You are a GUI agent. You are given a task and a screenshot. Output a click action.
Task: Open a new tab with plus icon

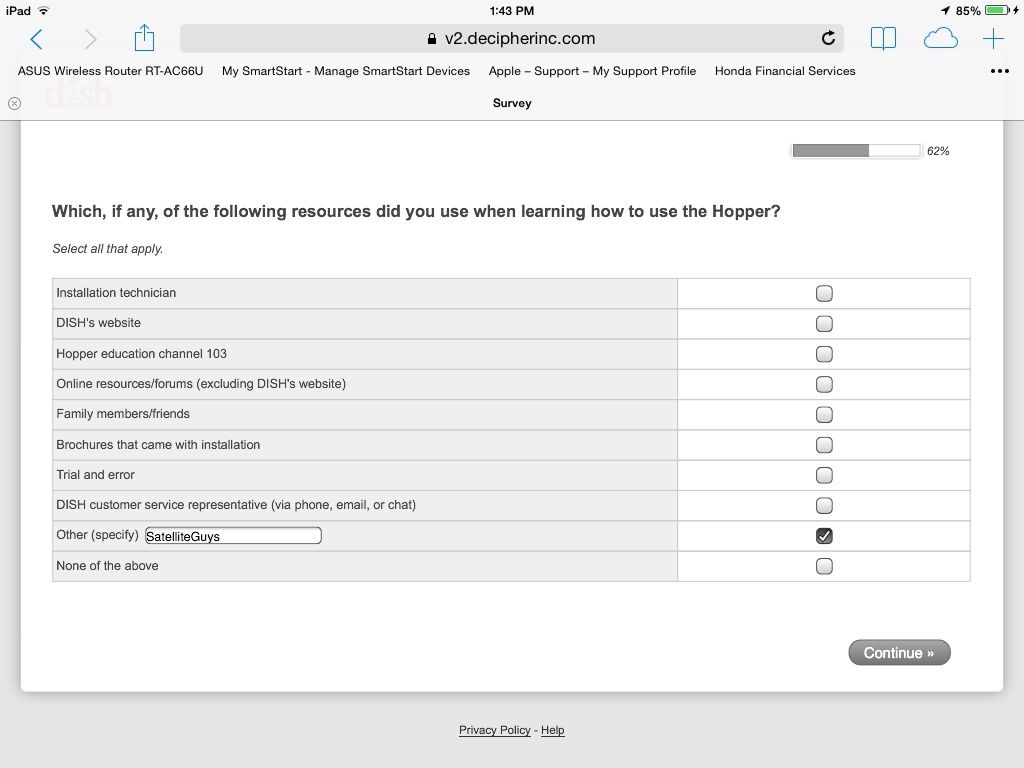coord(993,39)
